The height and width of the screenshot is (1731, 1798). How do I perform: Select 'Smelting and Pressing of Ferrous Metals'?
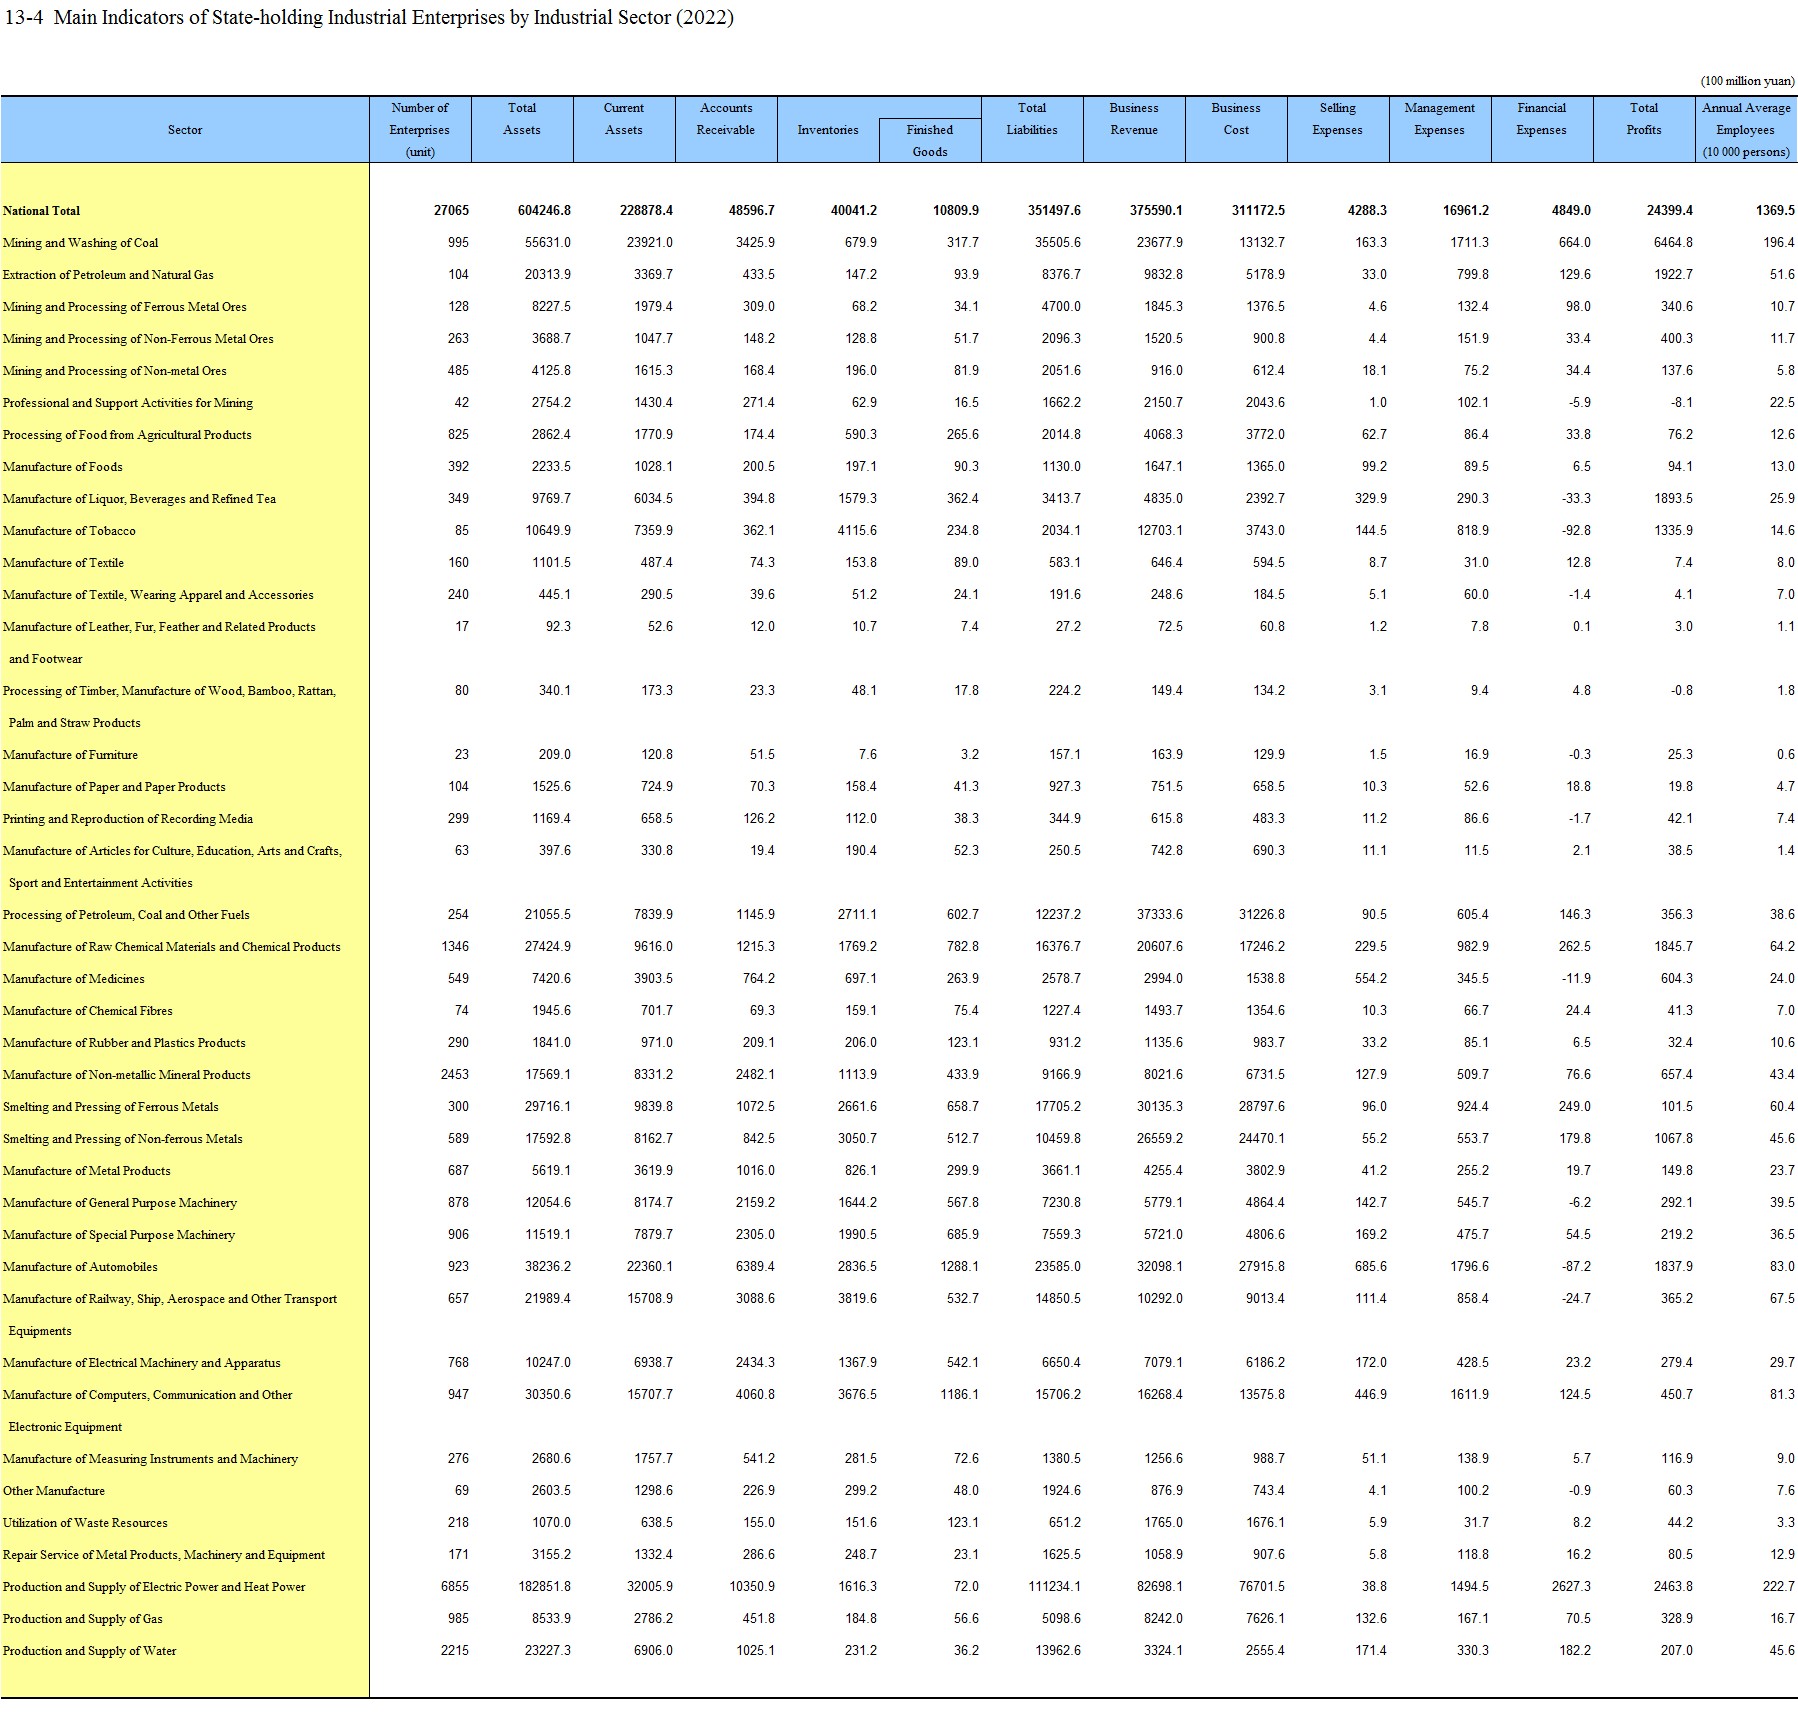coord(110,1107)
